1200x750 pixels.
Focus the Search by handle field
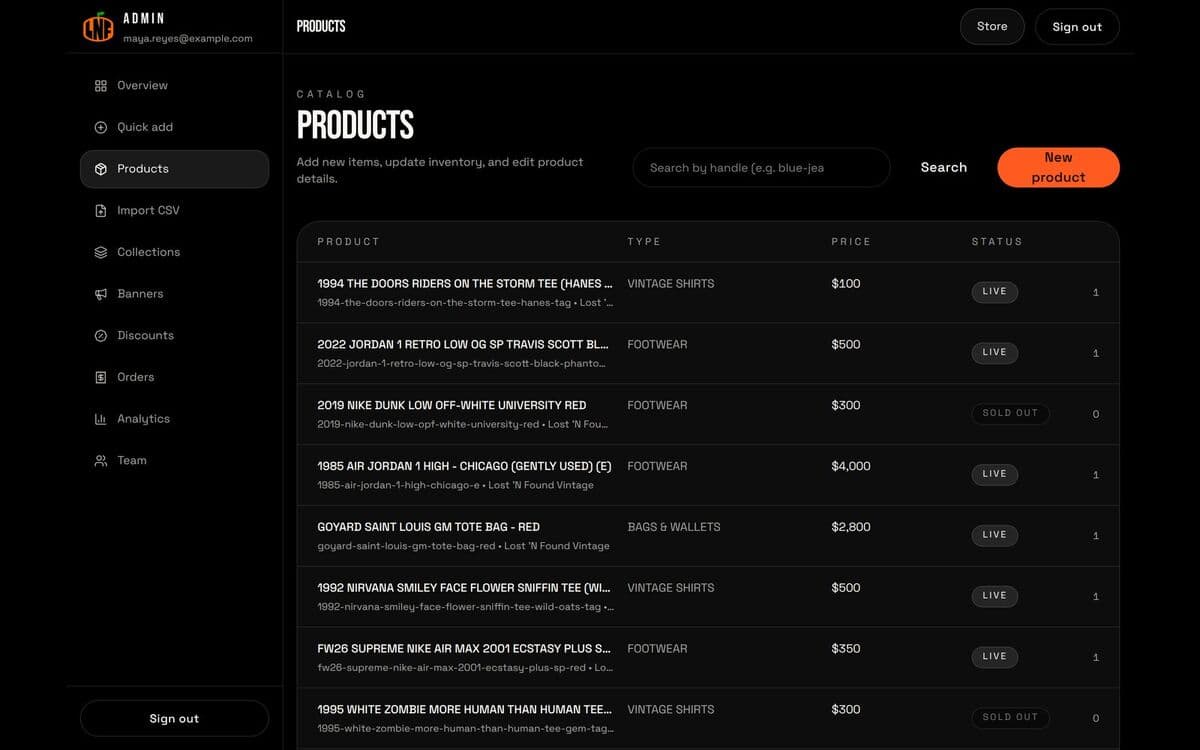pos(761,168)
